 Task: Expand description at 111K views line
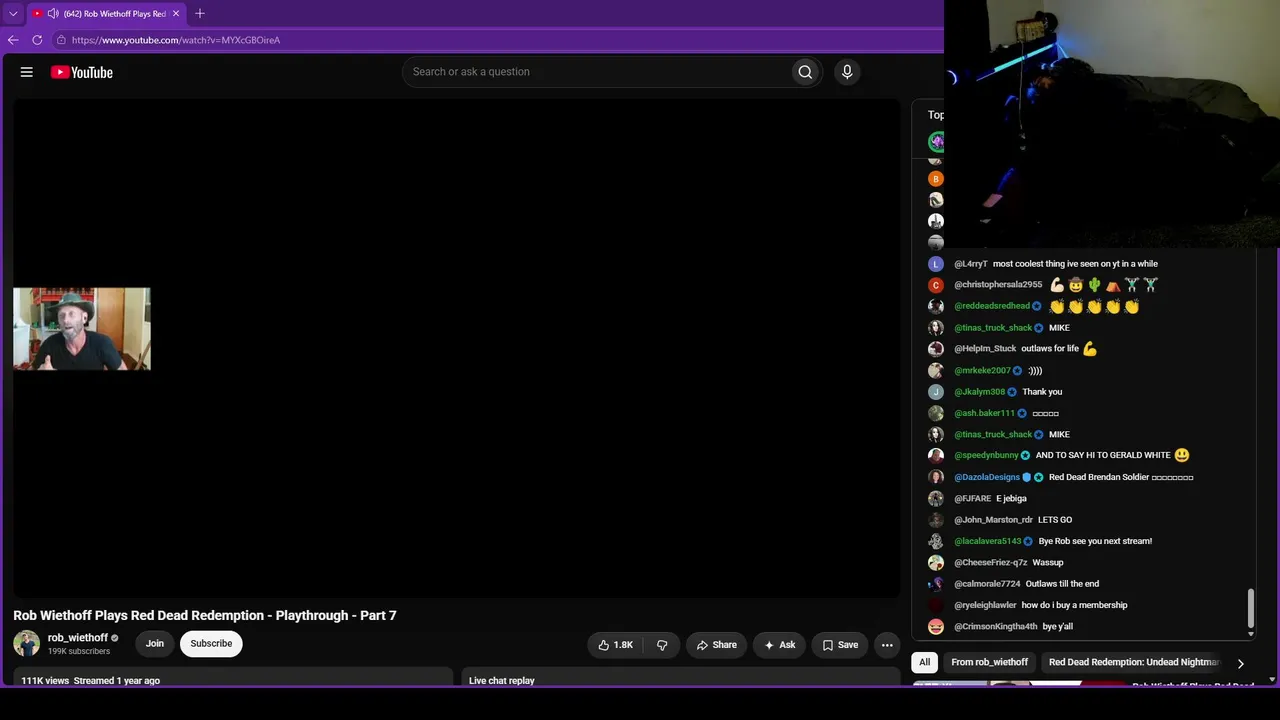click(x=91, y=681)
